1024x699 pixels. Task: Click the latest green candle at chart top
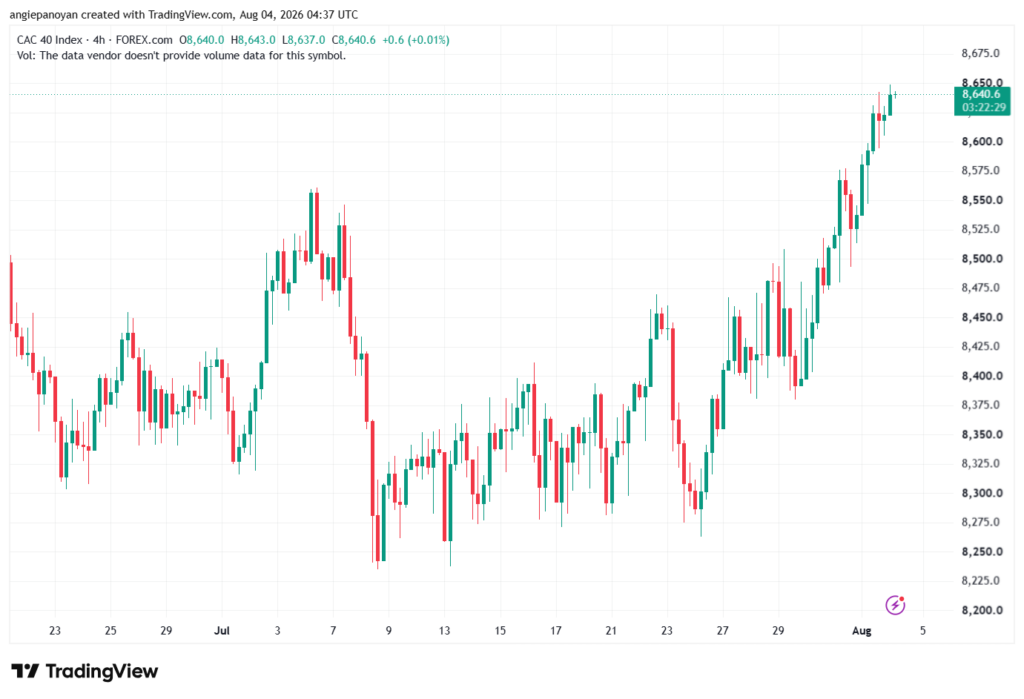(895, 95)
